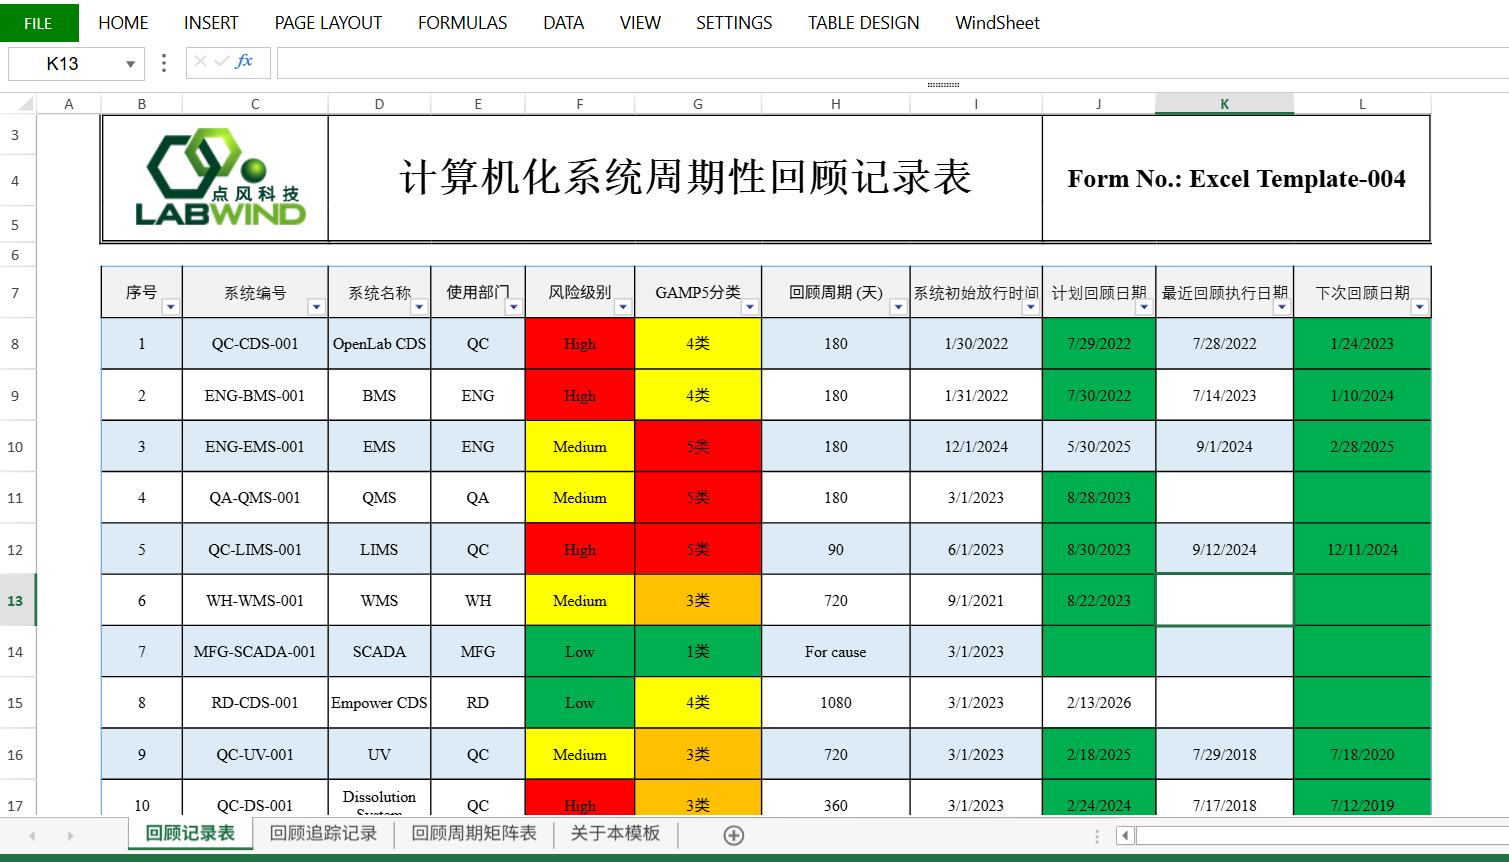Click the select-all corner triangle
The height and width of the screenshot is (862, 1509).
coord(25,104)
